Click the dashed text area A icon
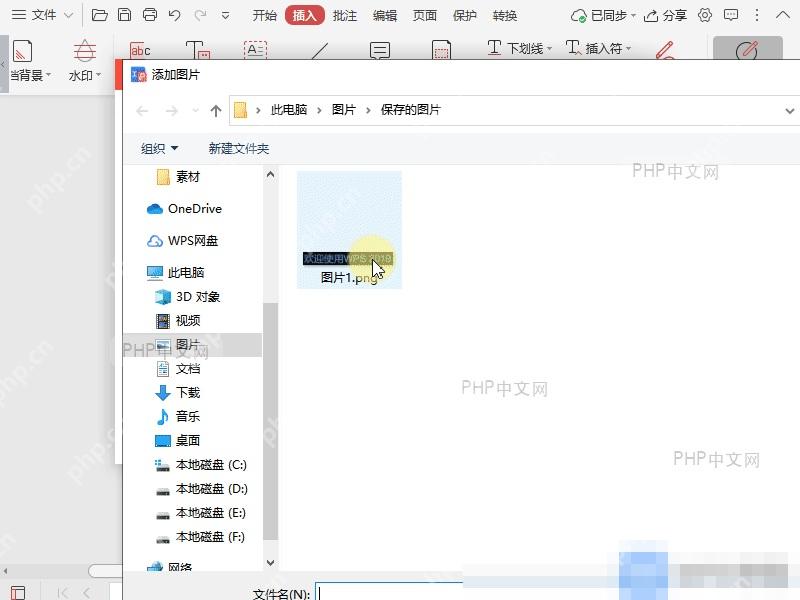Screen dimensions: 800x600 point(256,49)
